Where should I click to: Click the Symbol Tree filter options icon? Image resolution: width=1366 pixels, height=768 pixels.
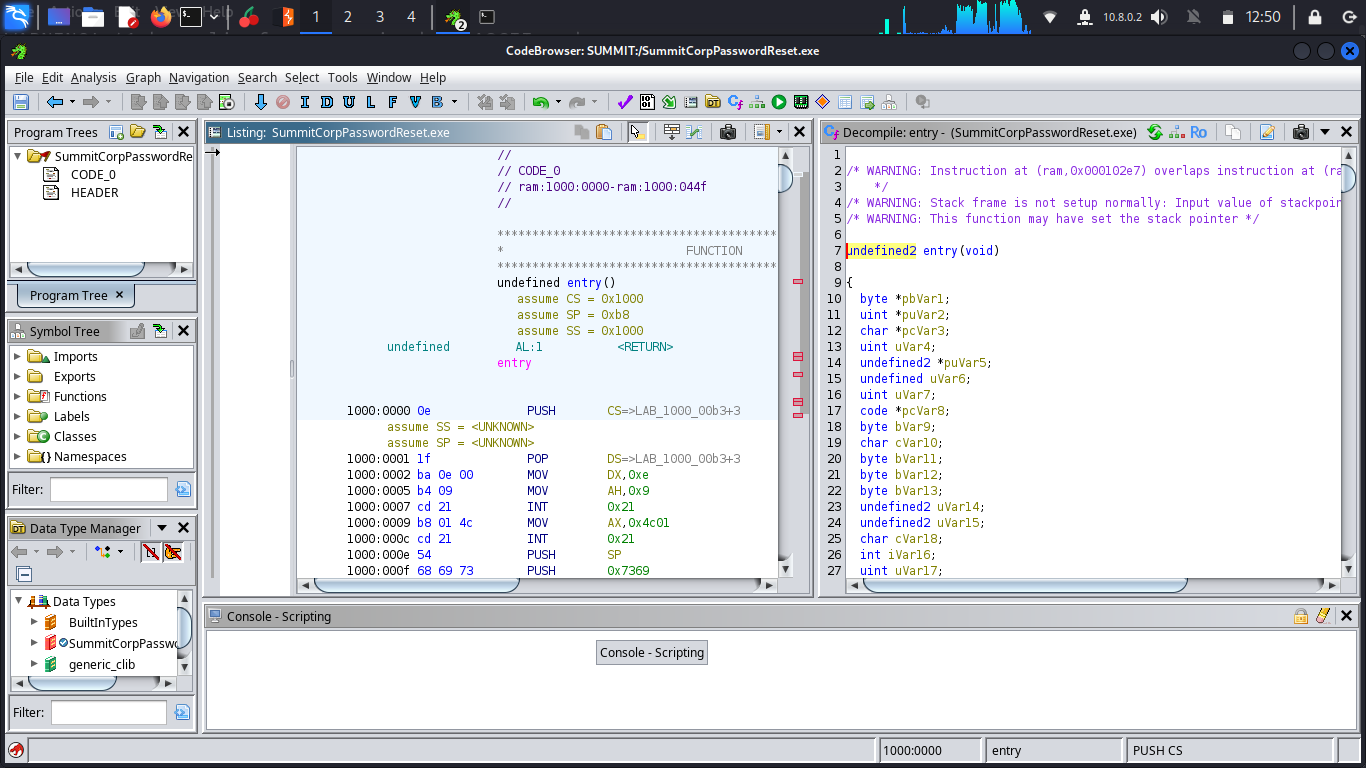click(x=183, y=489)
